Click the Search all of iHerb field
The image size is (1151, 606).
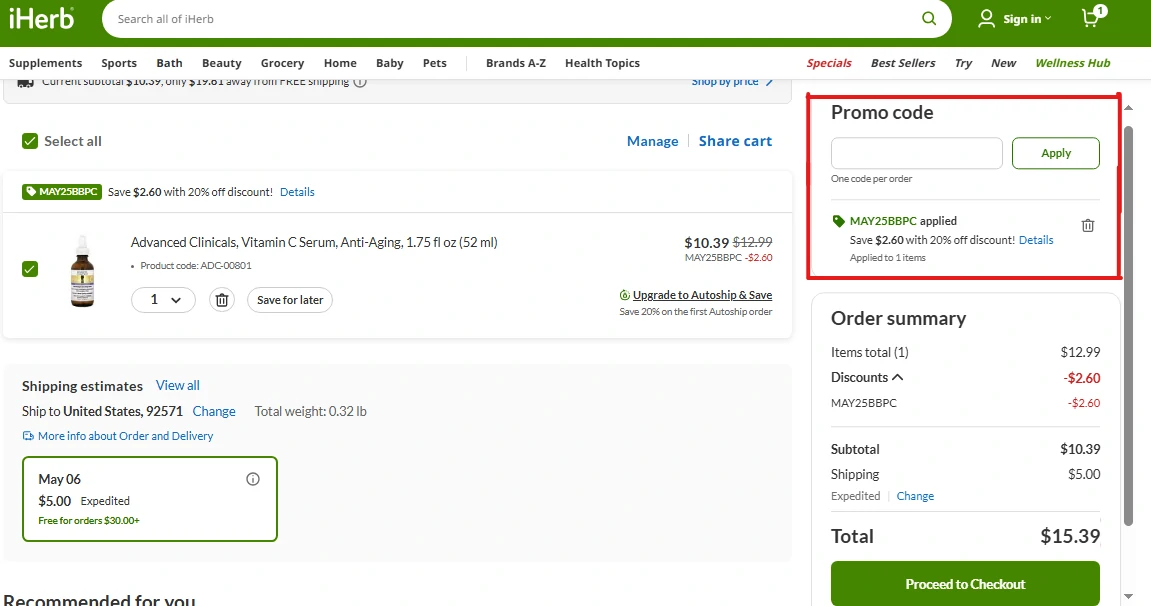coord(514,19)
